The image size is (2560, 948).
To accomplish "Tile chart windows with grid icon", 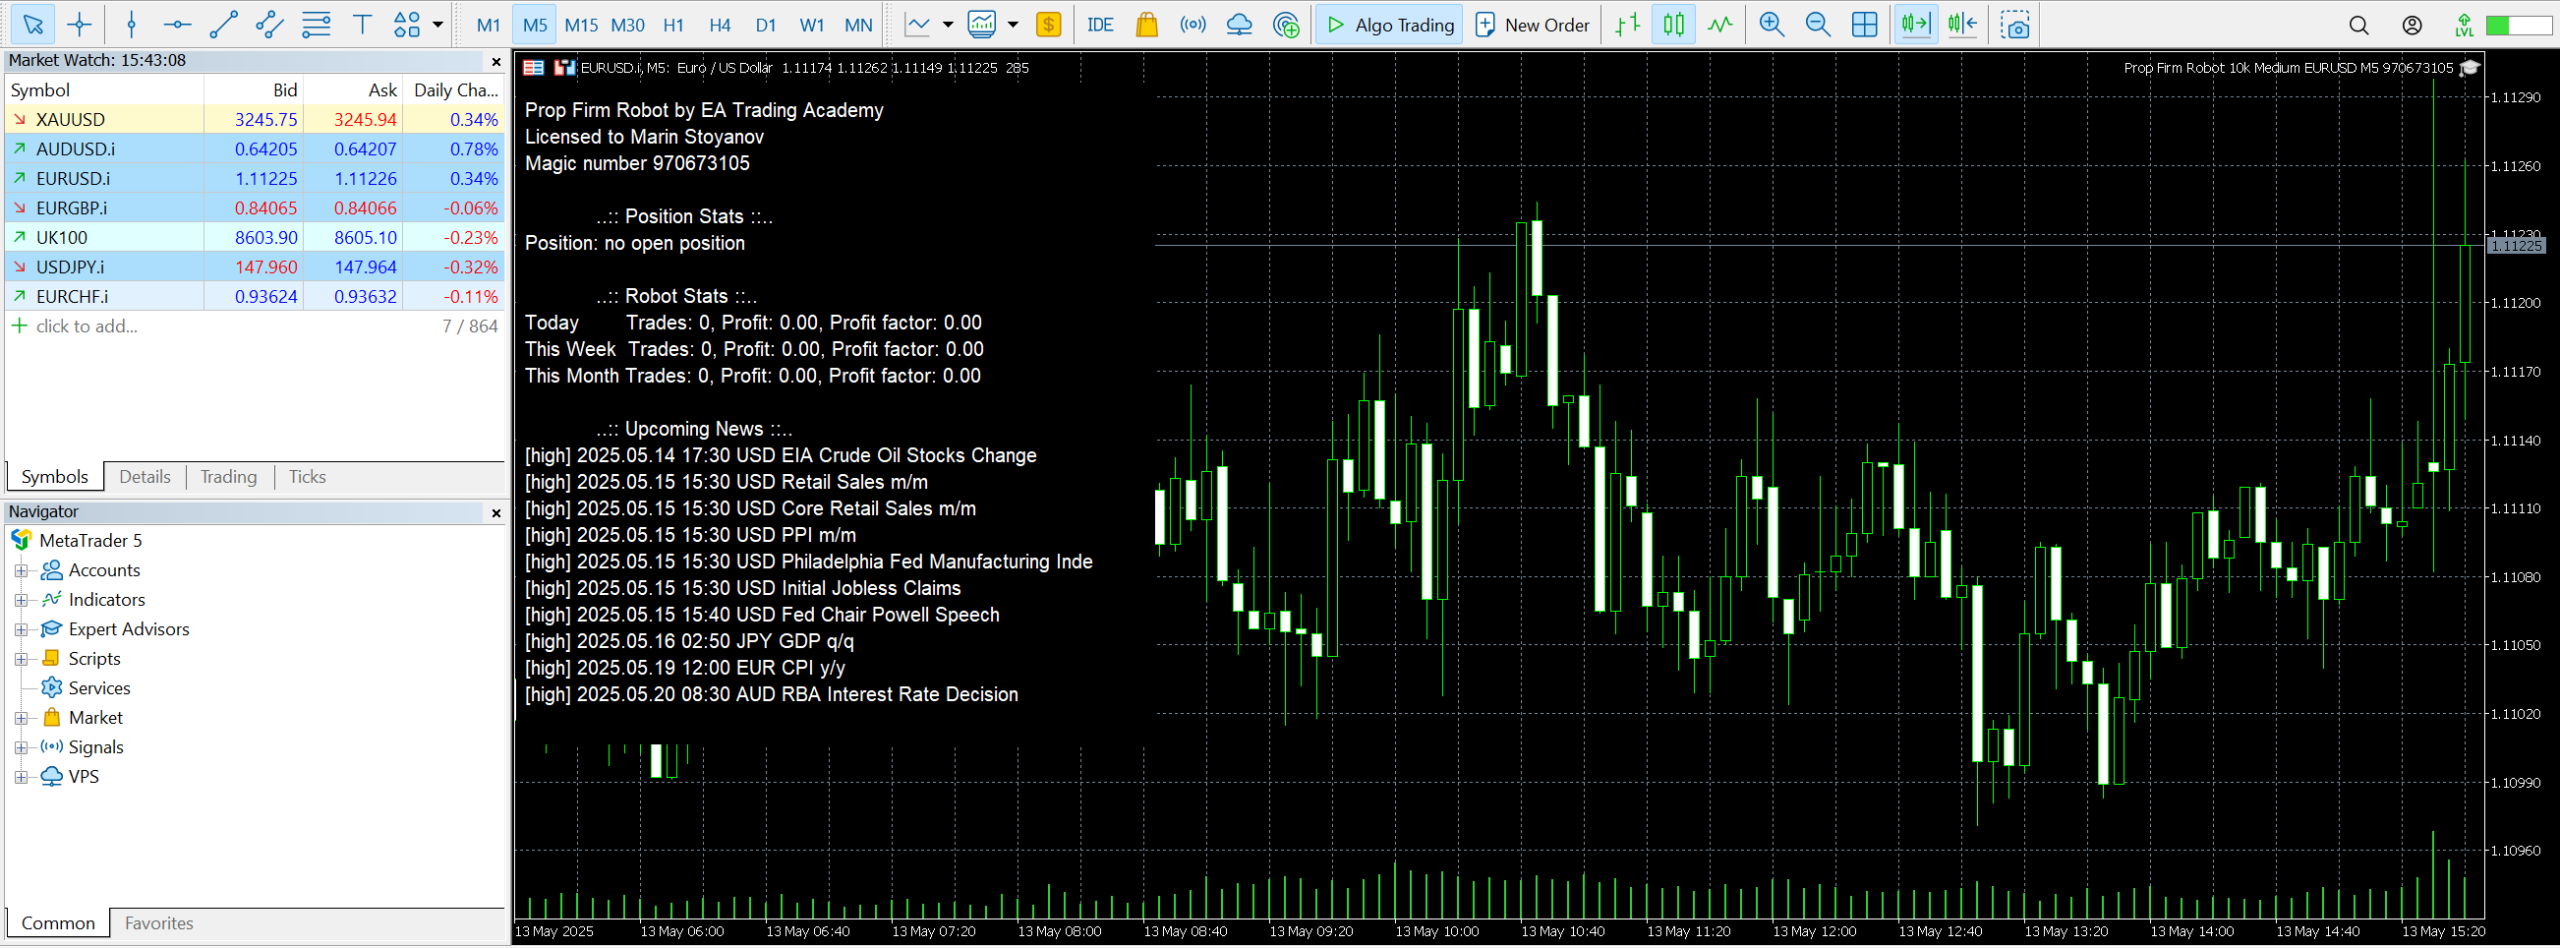I will pyautogui.click(x=1864, y=25).
